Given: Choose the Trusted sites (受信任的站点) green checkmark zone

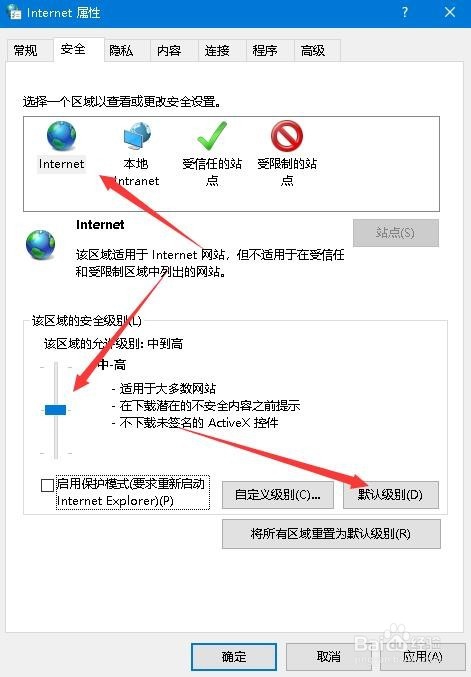Looking at the screenshot, I should [x=212, y=136].
